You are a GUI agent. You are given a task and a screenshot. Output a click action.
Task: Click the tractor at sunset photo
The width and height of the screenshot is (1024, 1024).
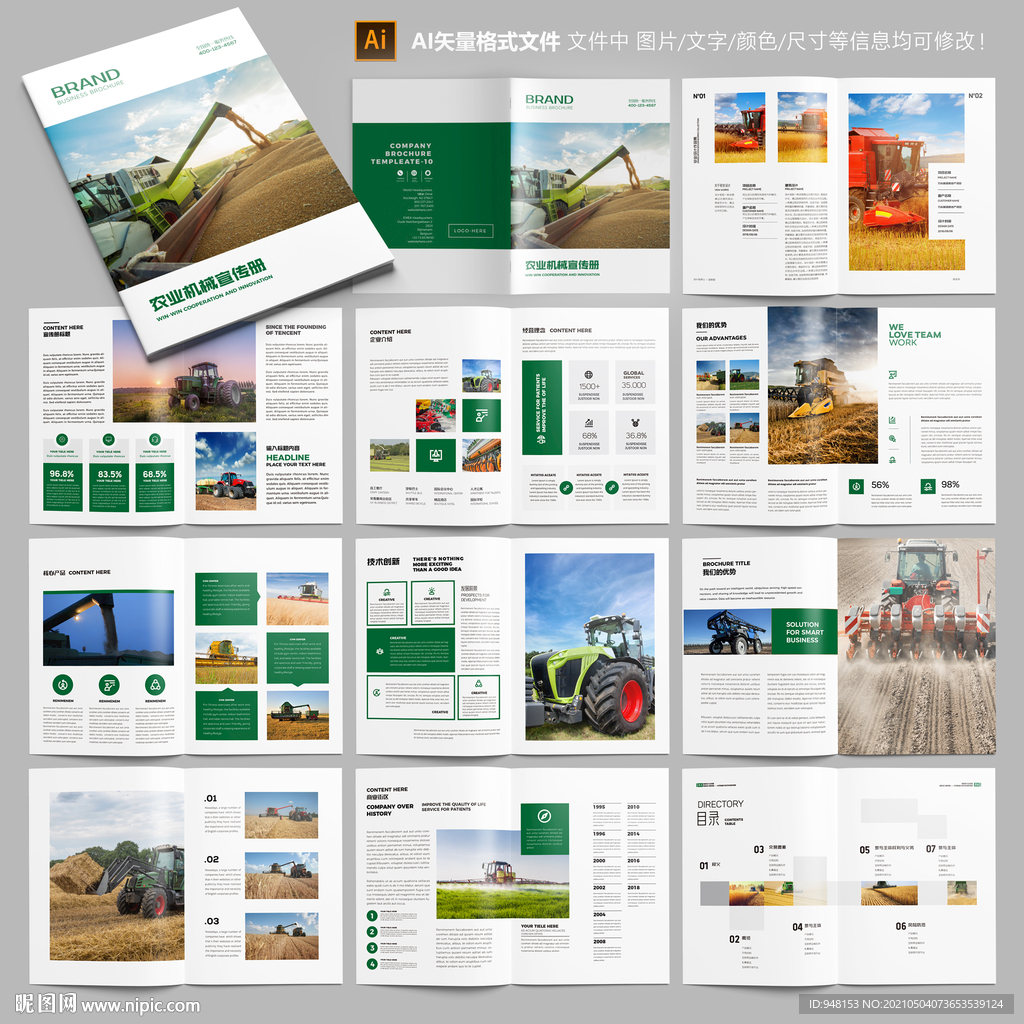184,371
